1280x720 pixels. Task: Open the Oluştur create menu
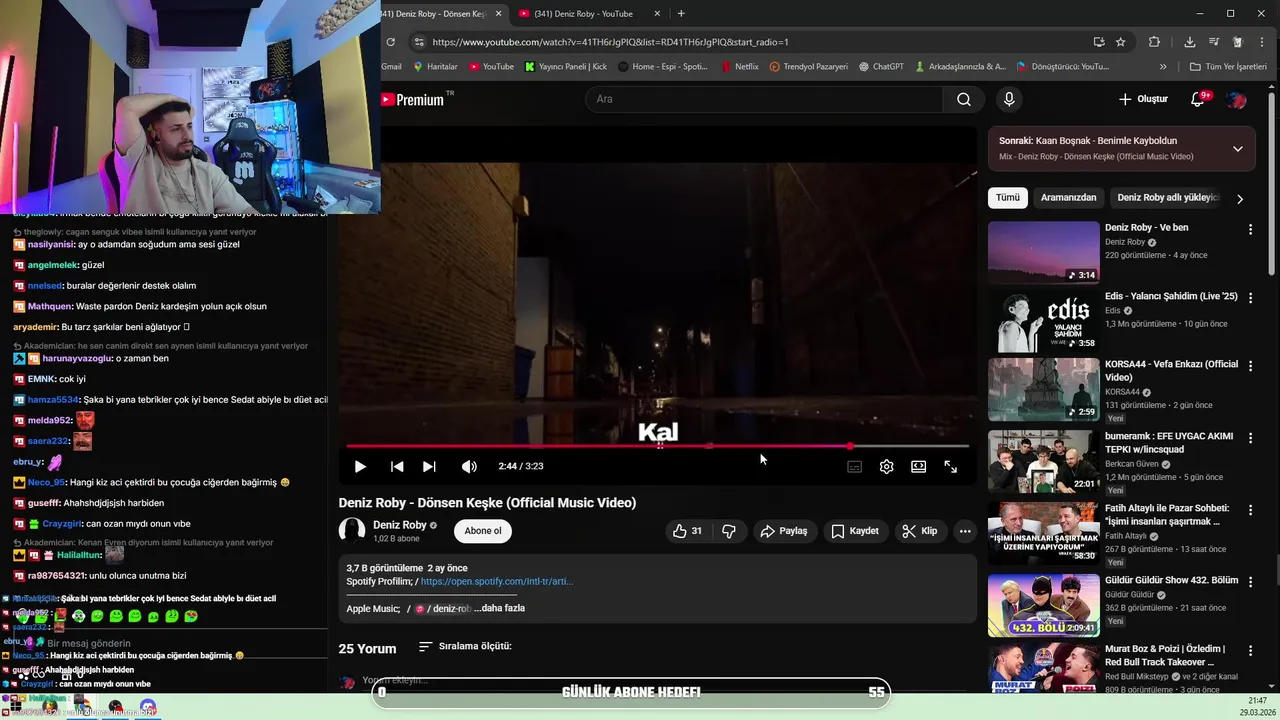pyautogui.click(x=1144, y=99)
